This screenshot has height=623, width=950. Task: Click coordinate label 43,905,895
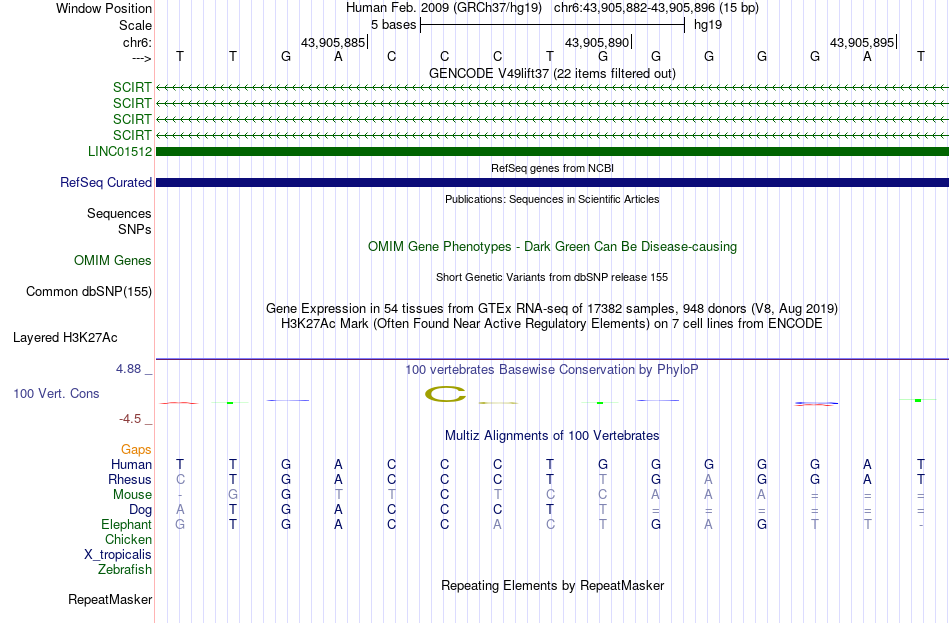coord(862,42)
